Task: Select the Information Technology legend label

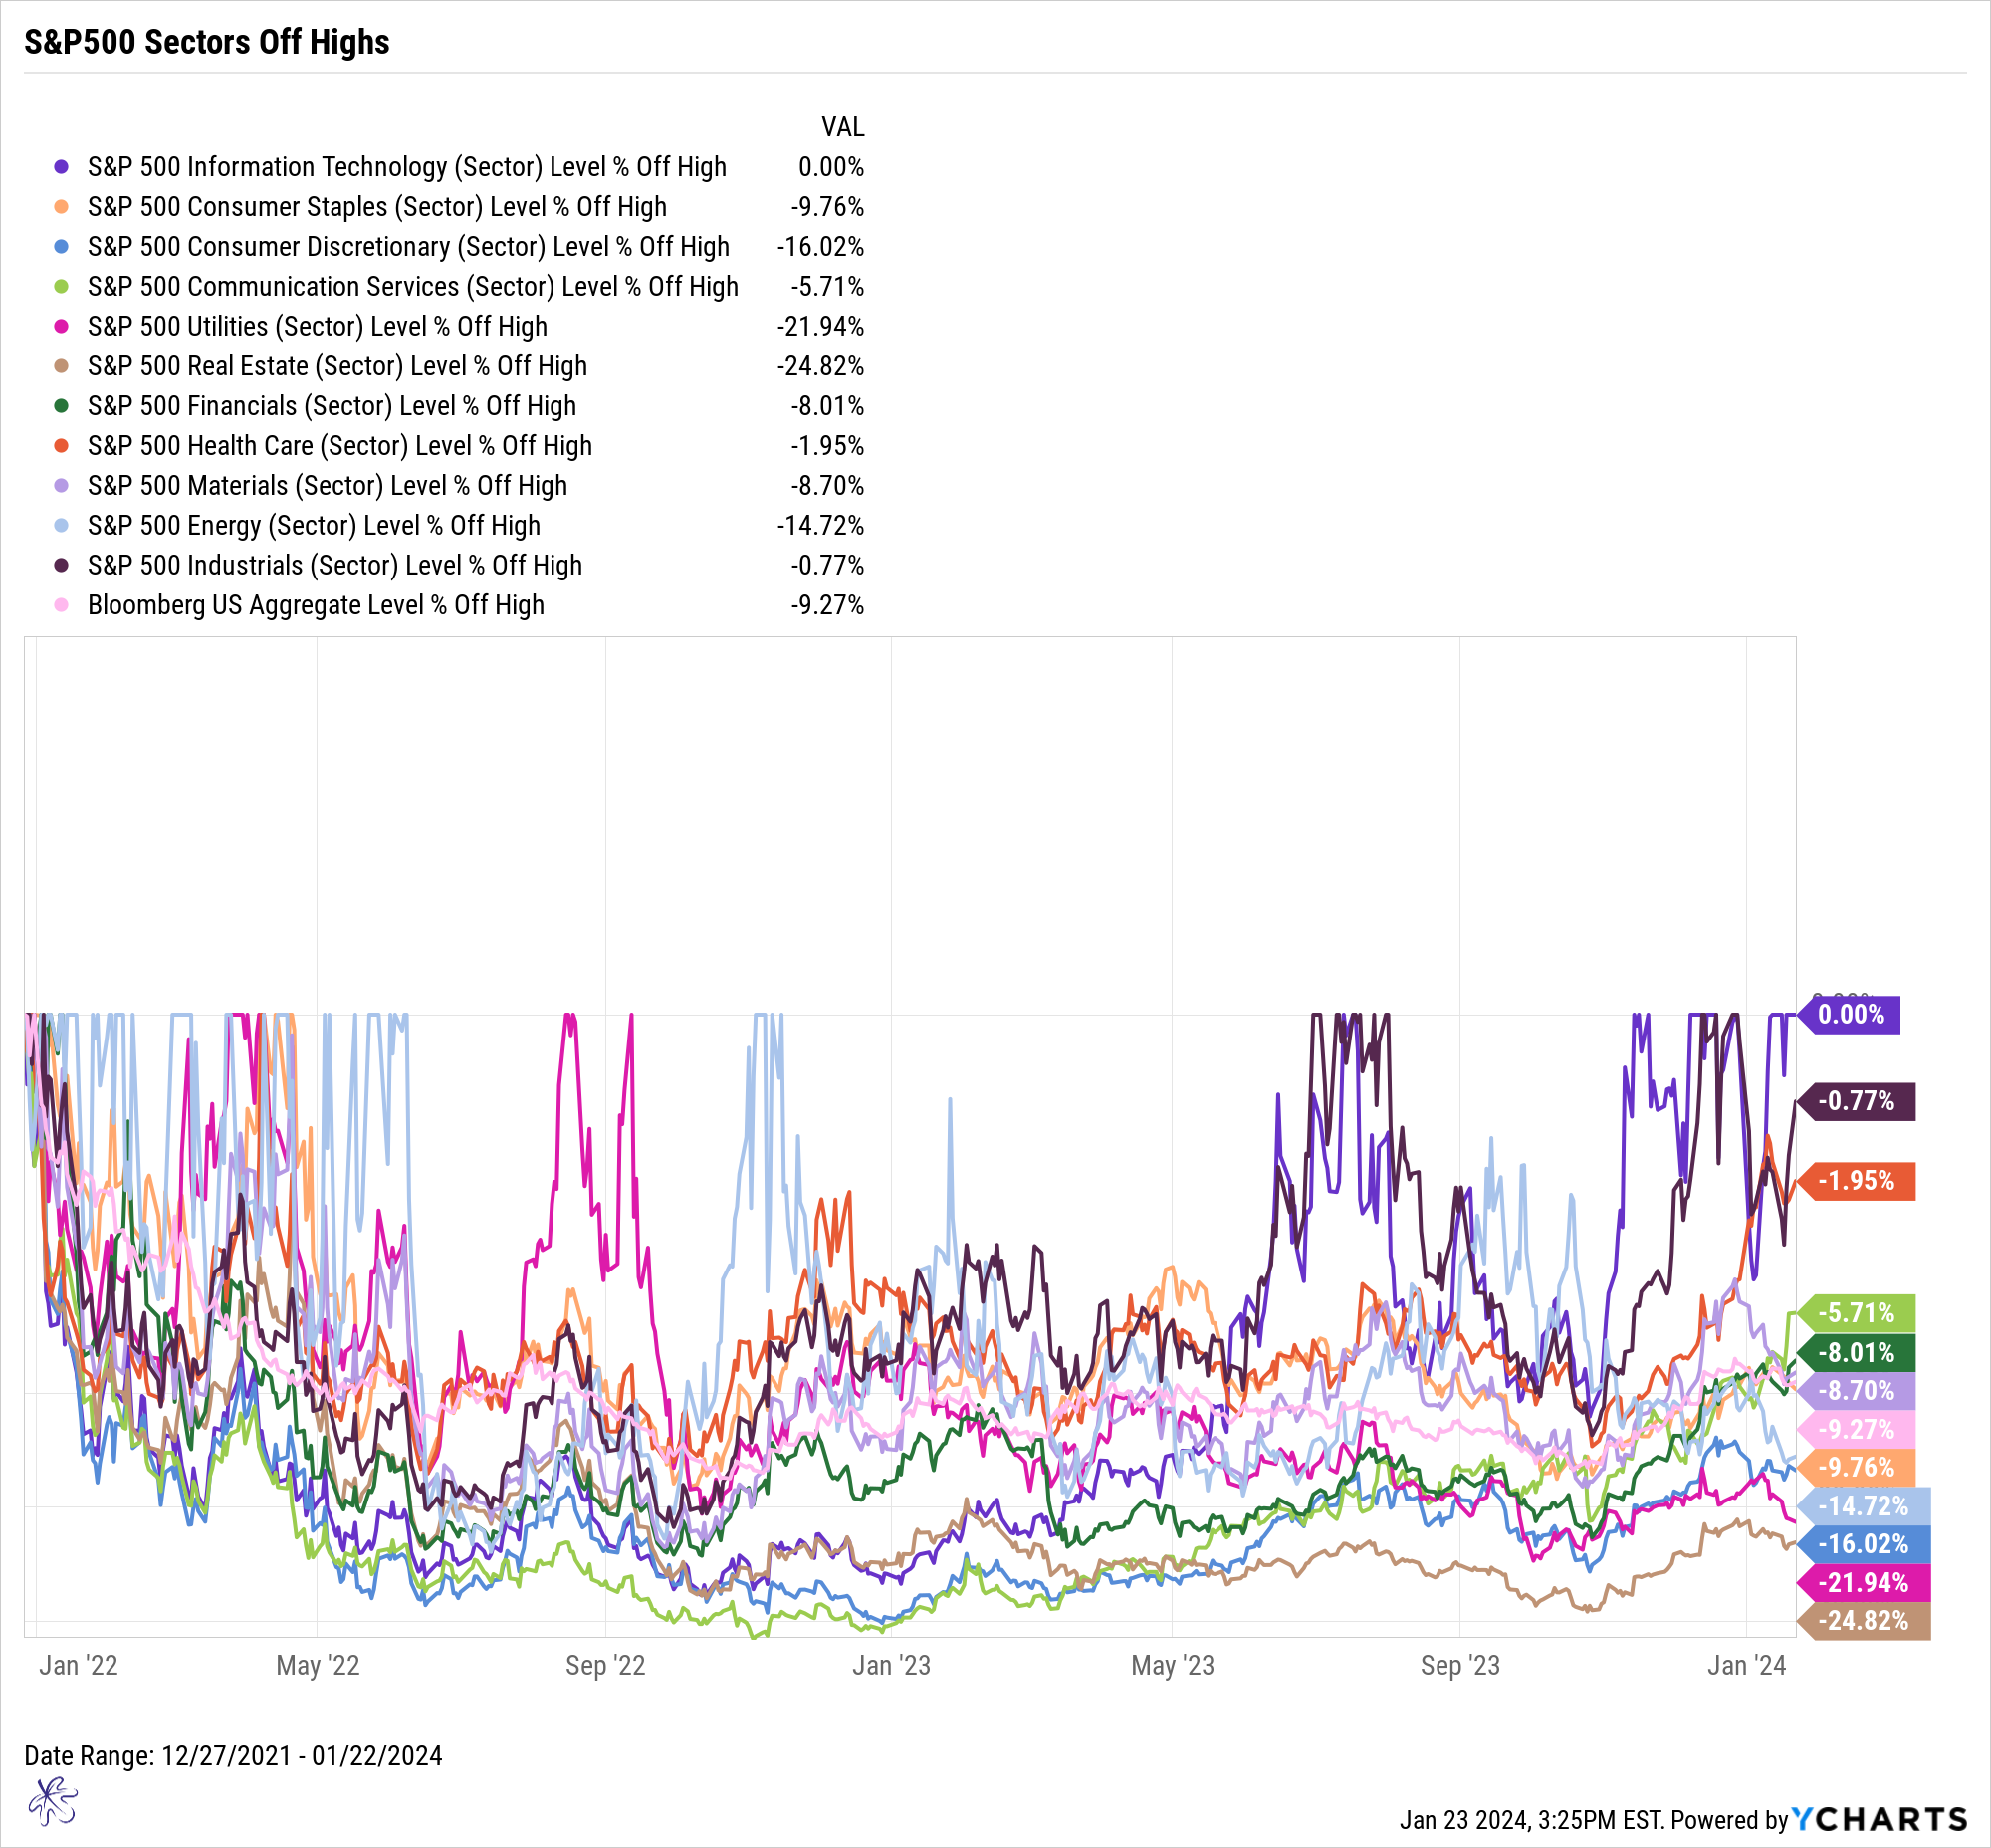Action: (407, 167)
